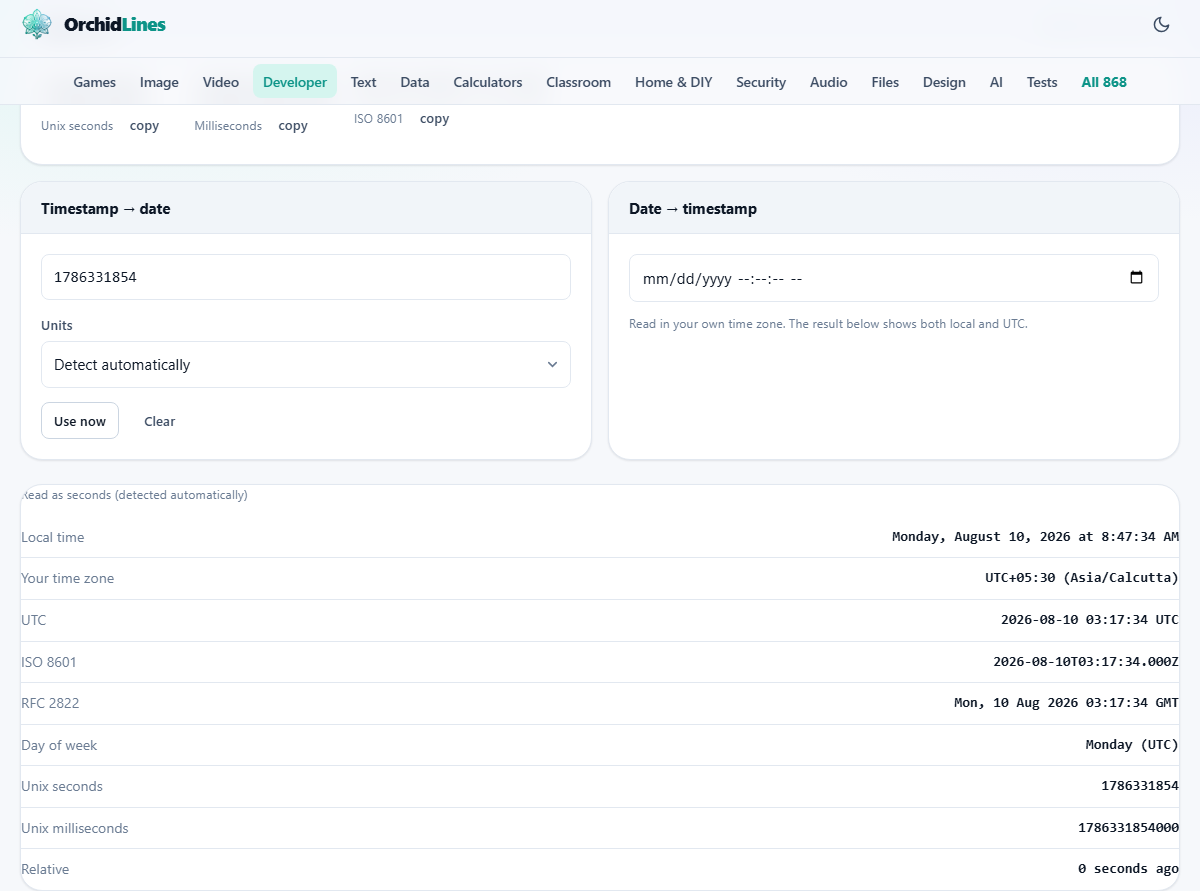Focus the timestamp field containing 1786331854
Image resolution: width=1200 pixels, height=891 pixels.
click(306, 277)
